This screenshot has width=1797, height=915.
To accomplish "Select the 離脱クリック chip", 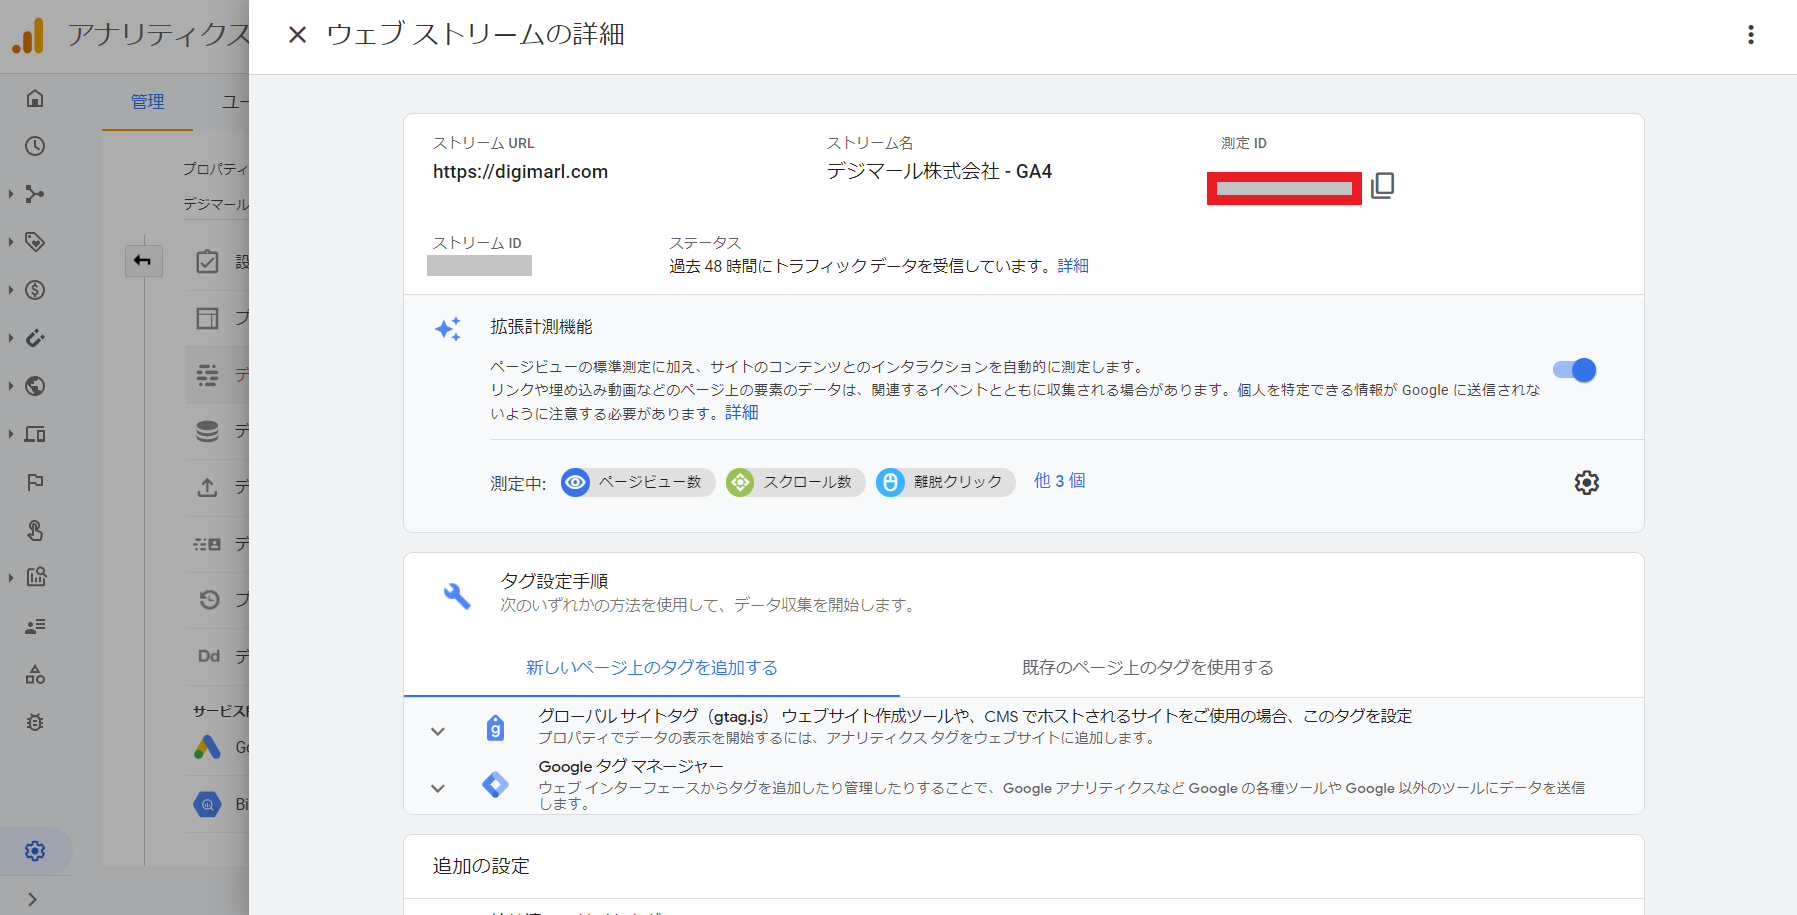I will pyautogui.click(x=945, y=483).
